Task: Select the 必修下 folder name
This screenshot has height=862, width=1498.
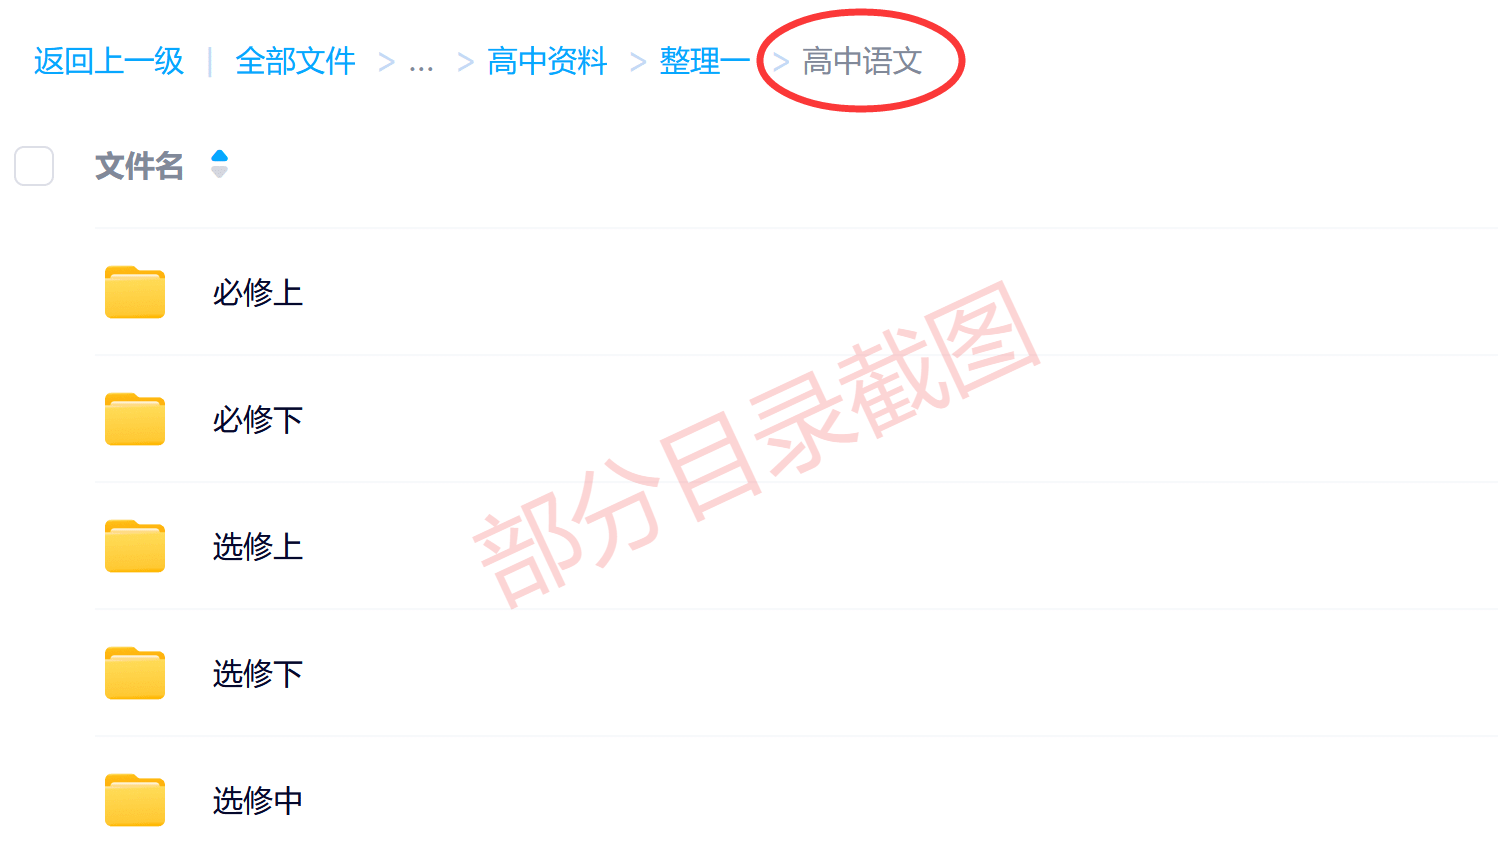Action: click(x=258, y=420)
